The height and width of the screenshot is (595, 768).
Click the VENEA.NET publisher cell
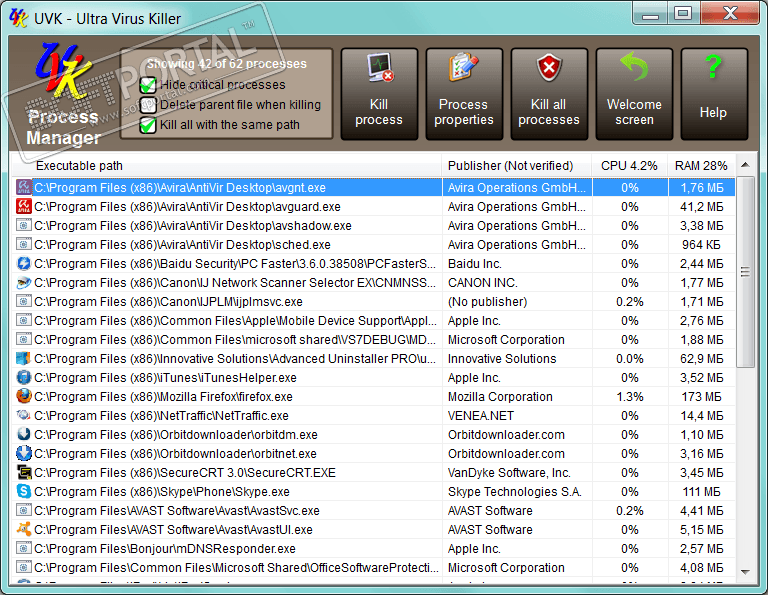tap(480, 416)
